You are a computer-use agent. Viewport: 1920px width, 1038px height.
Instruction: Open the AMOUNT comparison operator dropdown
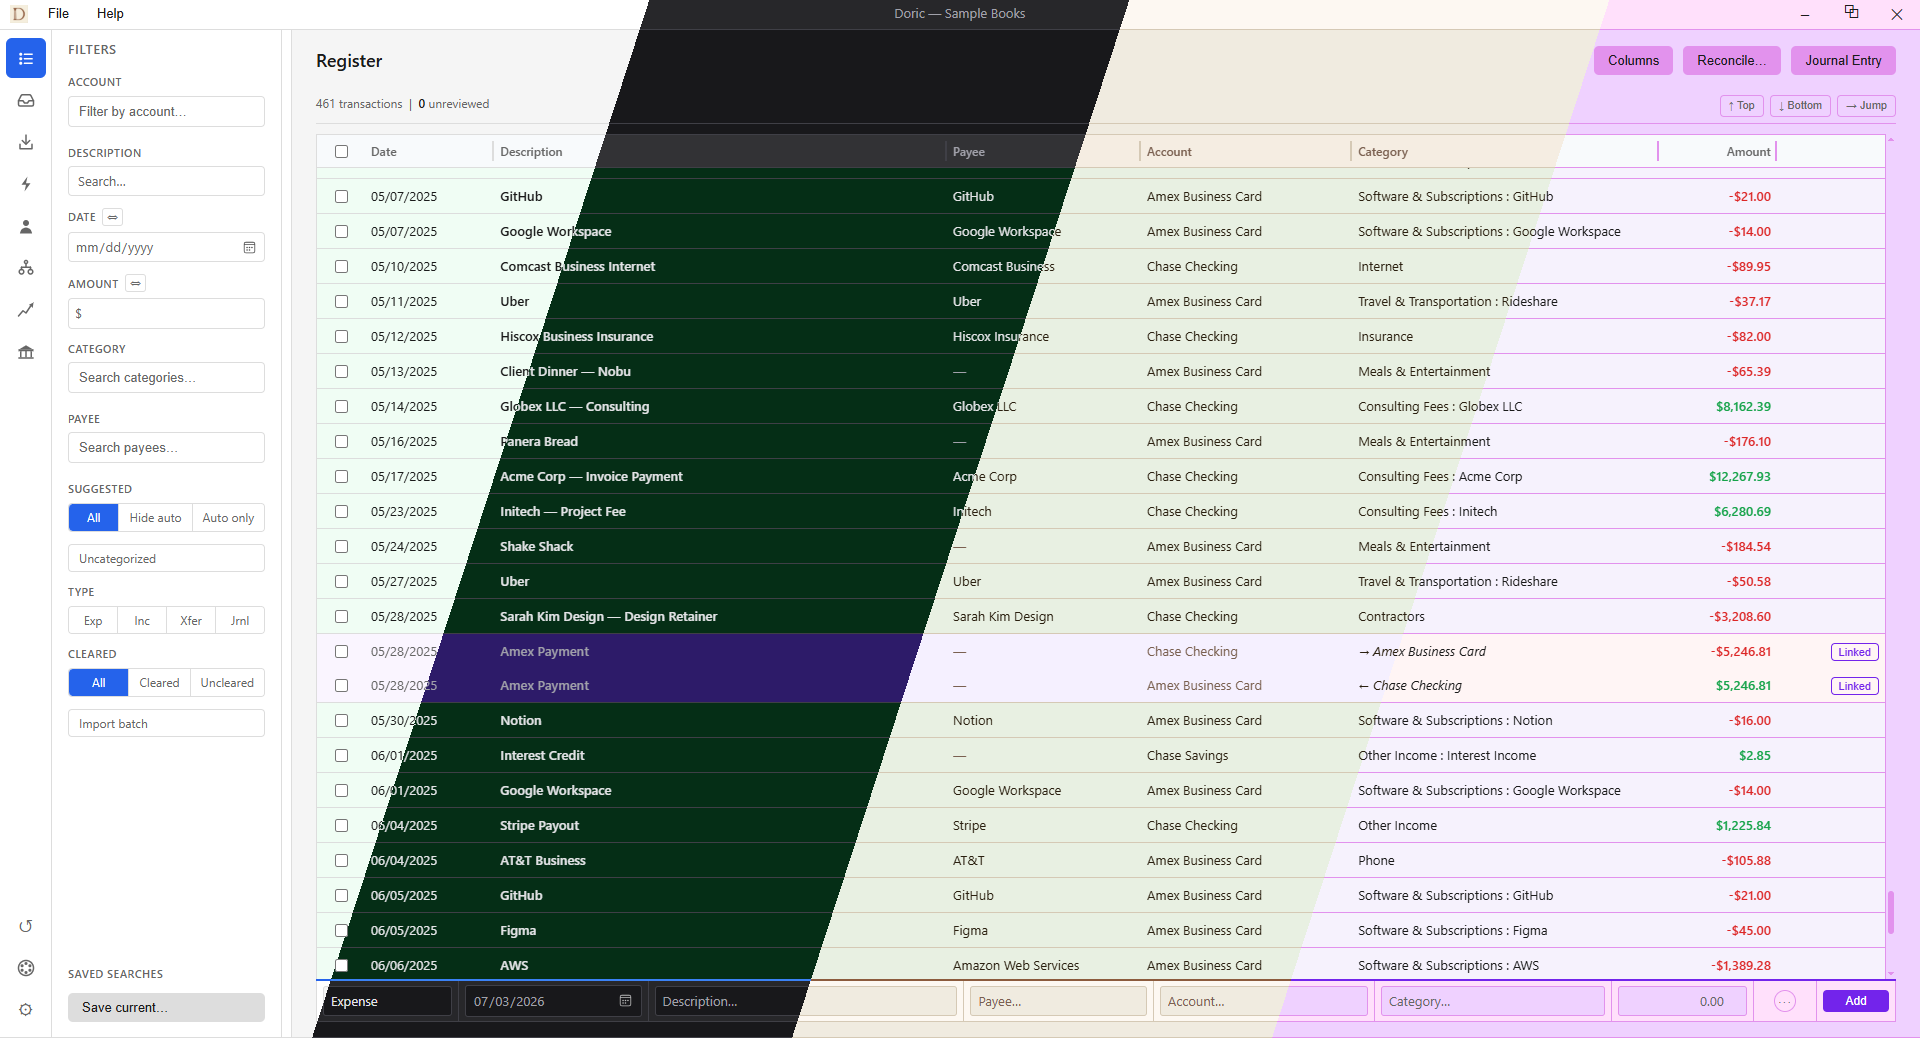[x=136, y=284]
